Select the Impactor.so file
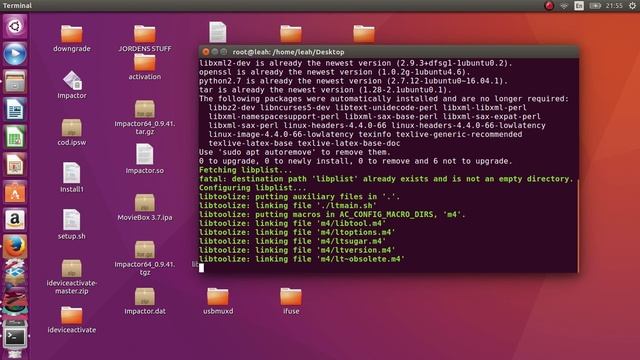Viewport: 640px width, 360px height. tap(144, 159)
